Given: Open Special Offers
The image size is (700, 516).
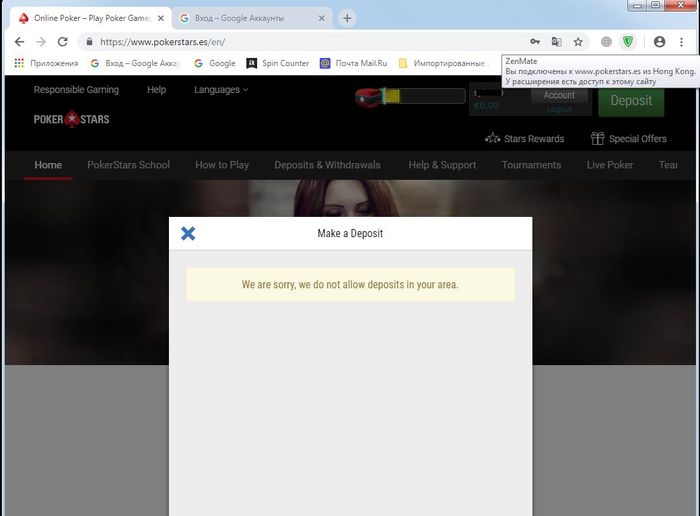Looking at the screenshot, I should point(629,139).
